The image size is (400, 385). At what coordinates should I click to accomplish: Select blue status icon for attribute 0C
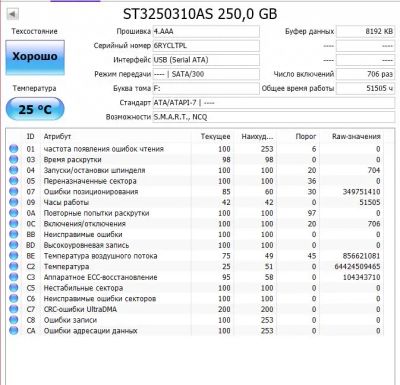tap(14, 223)
